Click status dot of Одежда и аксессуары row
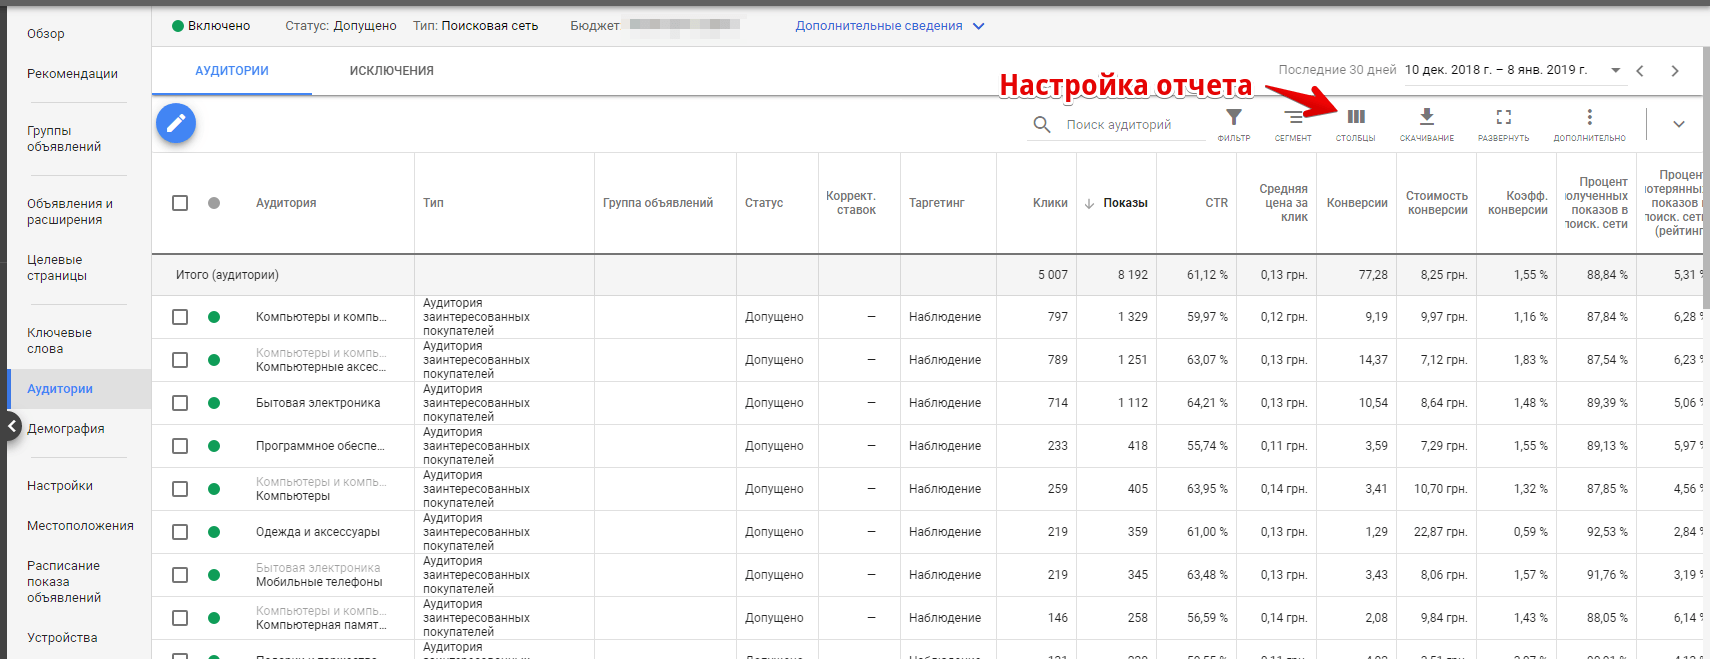The height and width of the screenshot is (659, 1710). 214,532
